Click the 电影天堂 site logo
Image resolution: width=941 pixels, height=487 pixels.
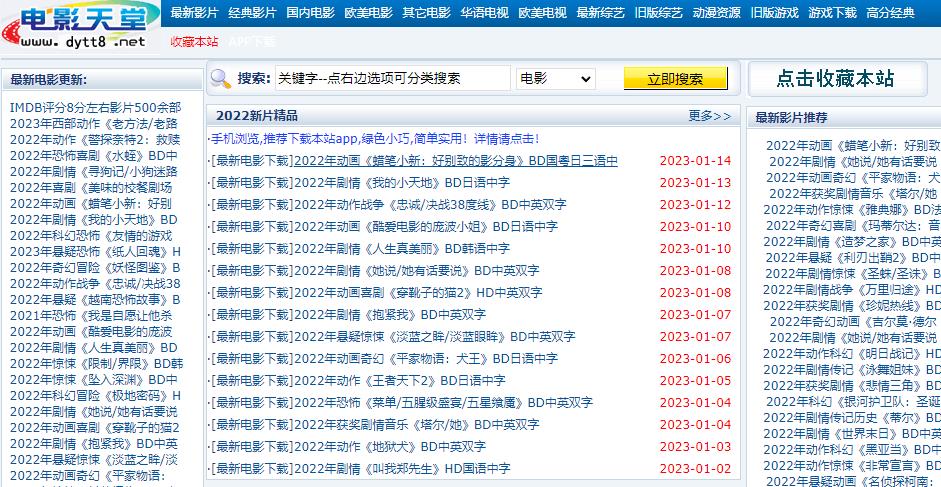80,26
